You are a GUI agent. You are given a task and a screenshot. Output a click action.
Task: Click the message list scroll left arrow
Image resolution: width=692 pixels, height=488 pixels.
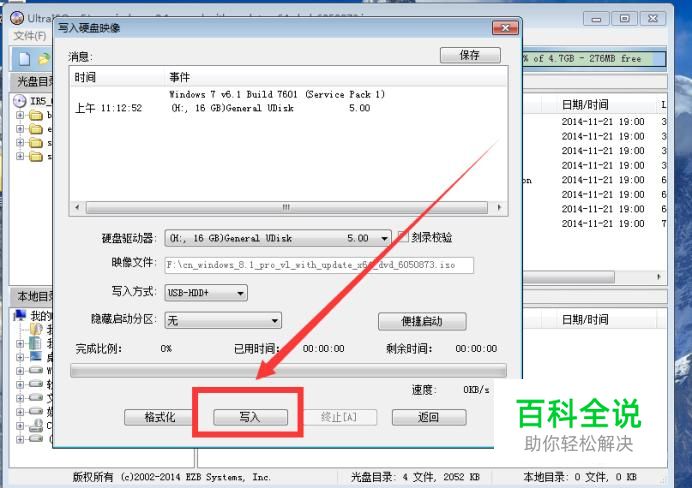[77, 207]
